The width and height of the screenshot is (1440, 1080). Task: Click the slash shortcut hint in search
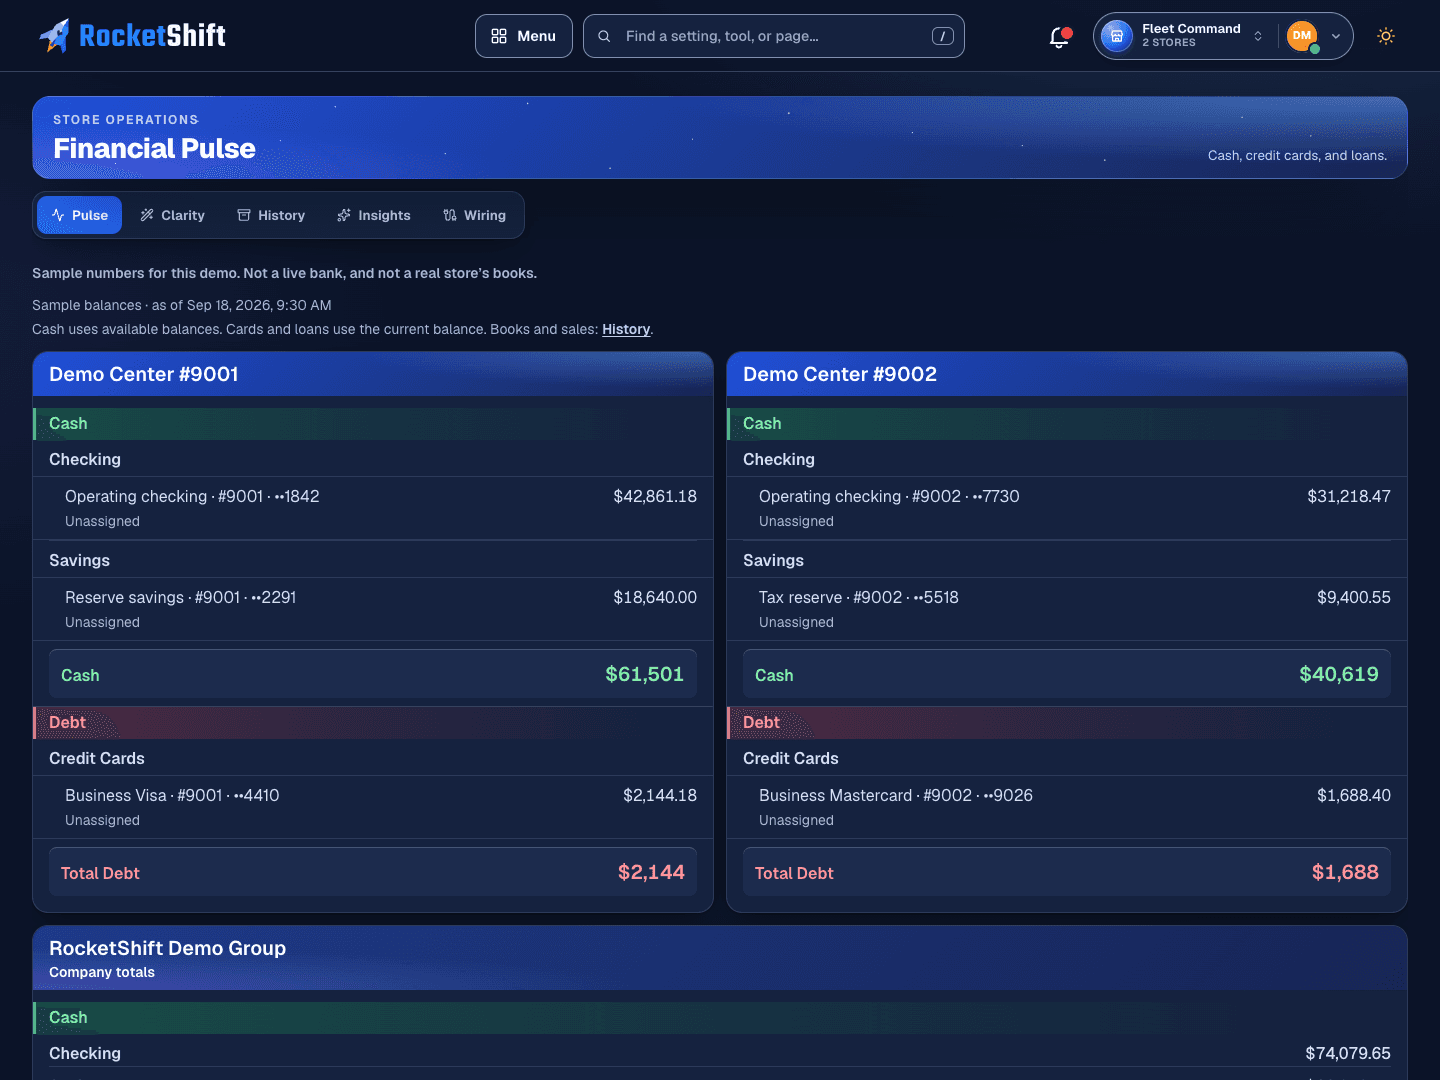click(943, 36)
